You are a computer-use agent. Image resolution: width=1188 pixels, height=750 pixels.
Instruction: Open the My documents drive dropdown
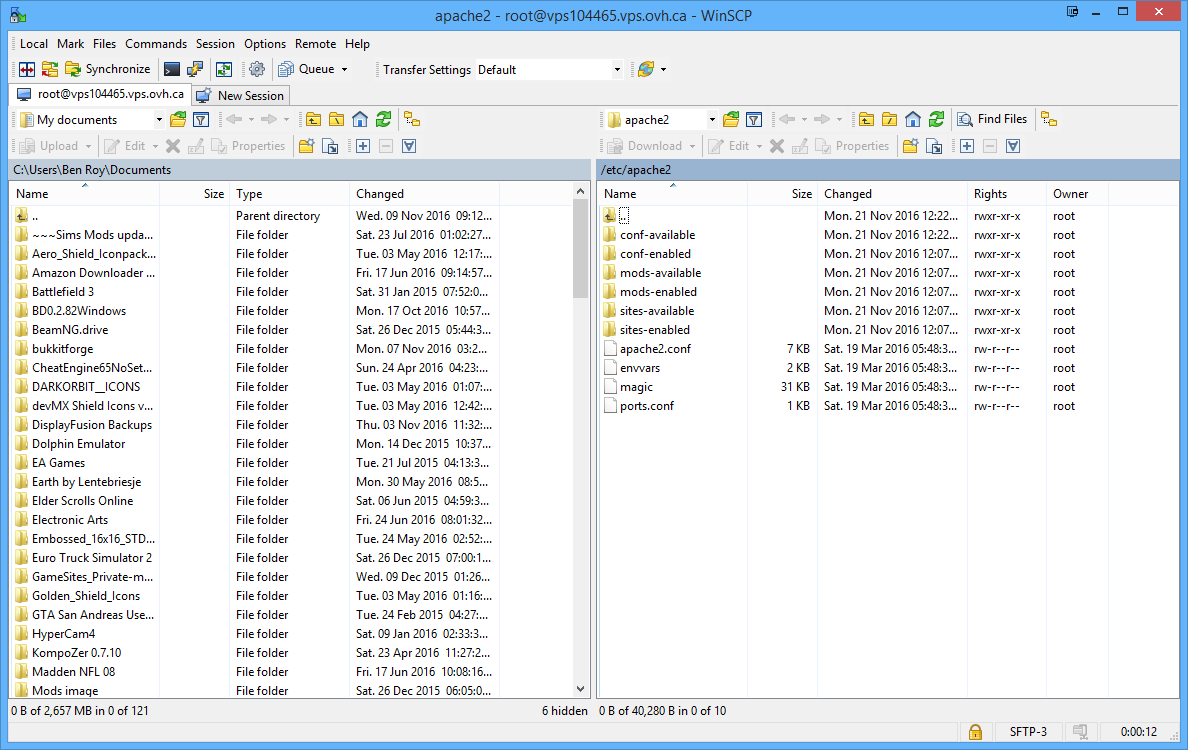(x=159, y=120)
